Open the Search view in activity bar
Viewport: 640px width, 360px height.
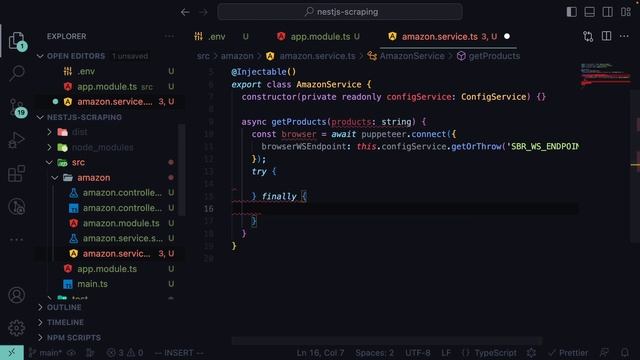click(17, 73)
